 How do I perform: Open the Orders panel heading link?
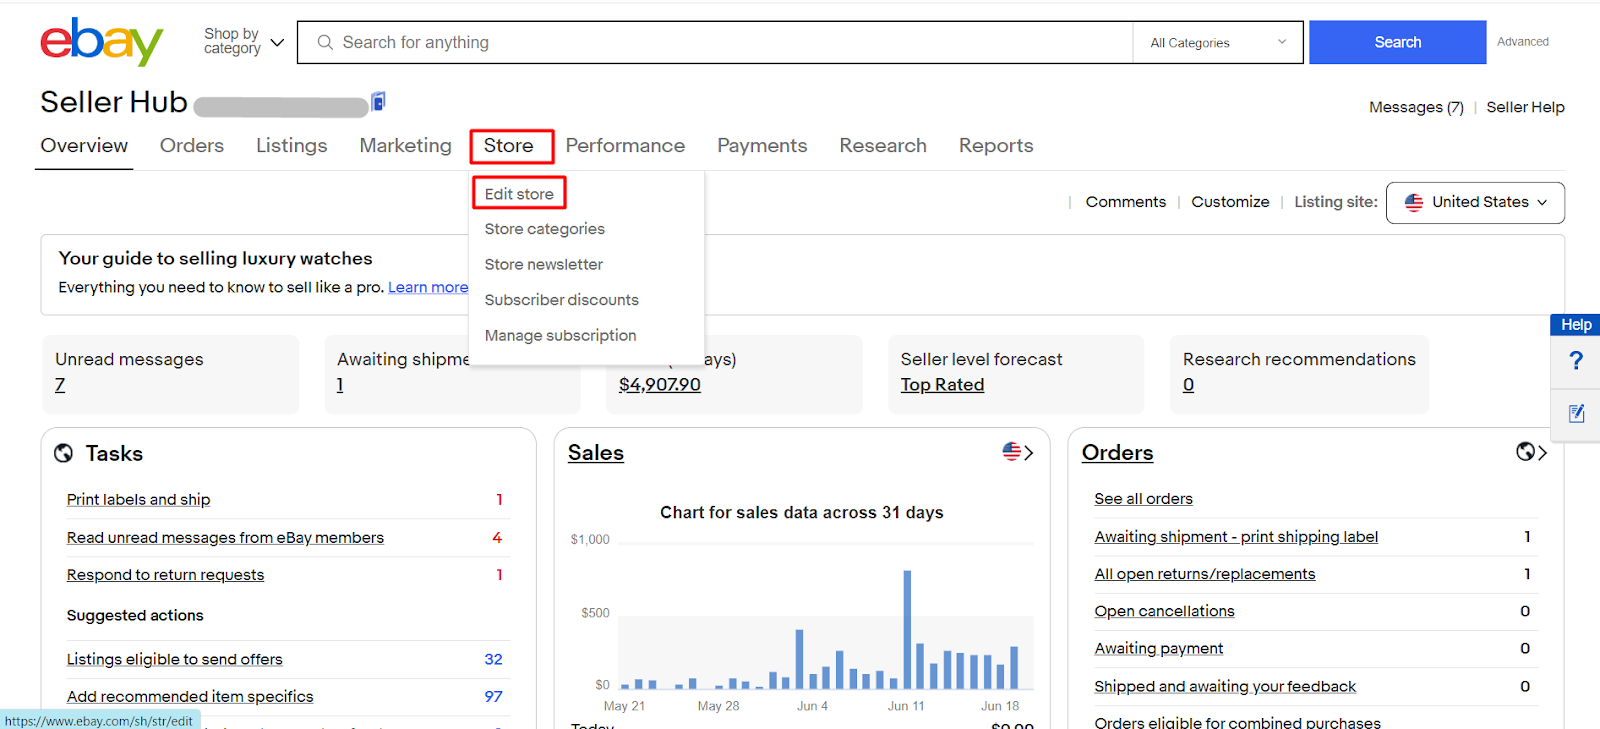pos(1117,453)
